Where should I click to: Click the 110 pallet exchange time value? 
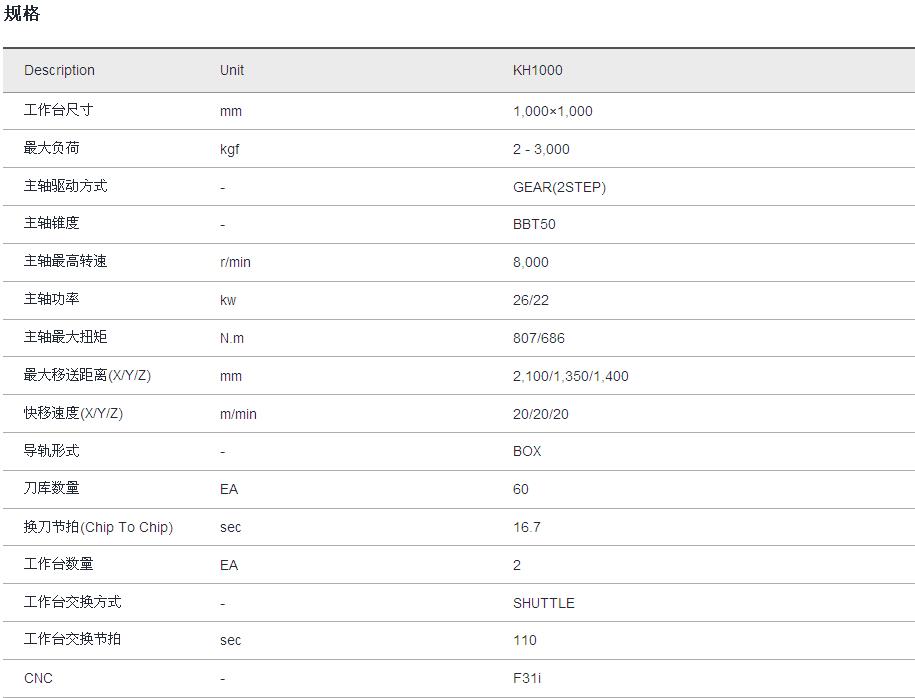[x=525, y=640]
